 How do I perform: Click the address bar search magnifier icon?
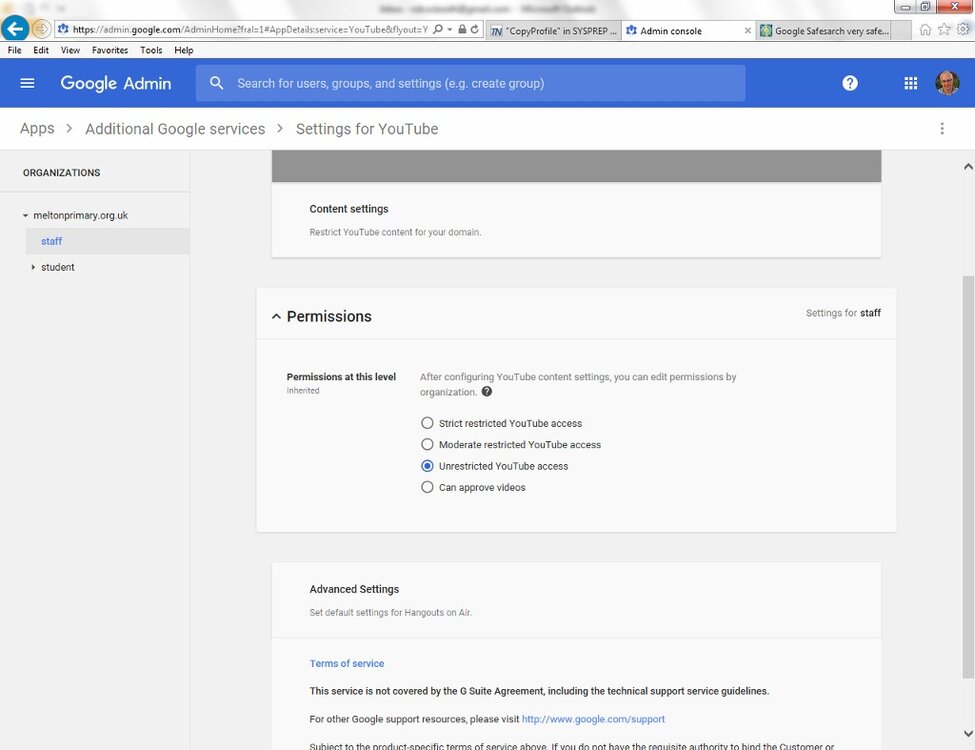pyautogui.click(x=438, y=29)
